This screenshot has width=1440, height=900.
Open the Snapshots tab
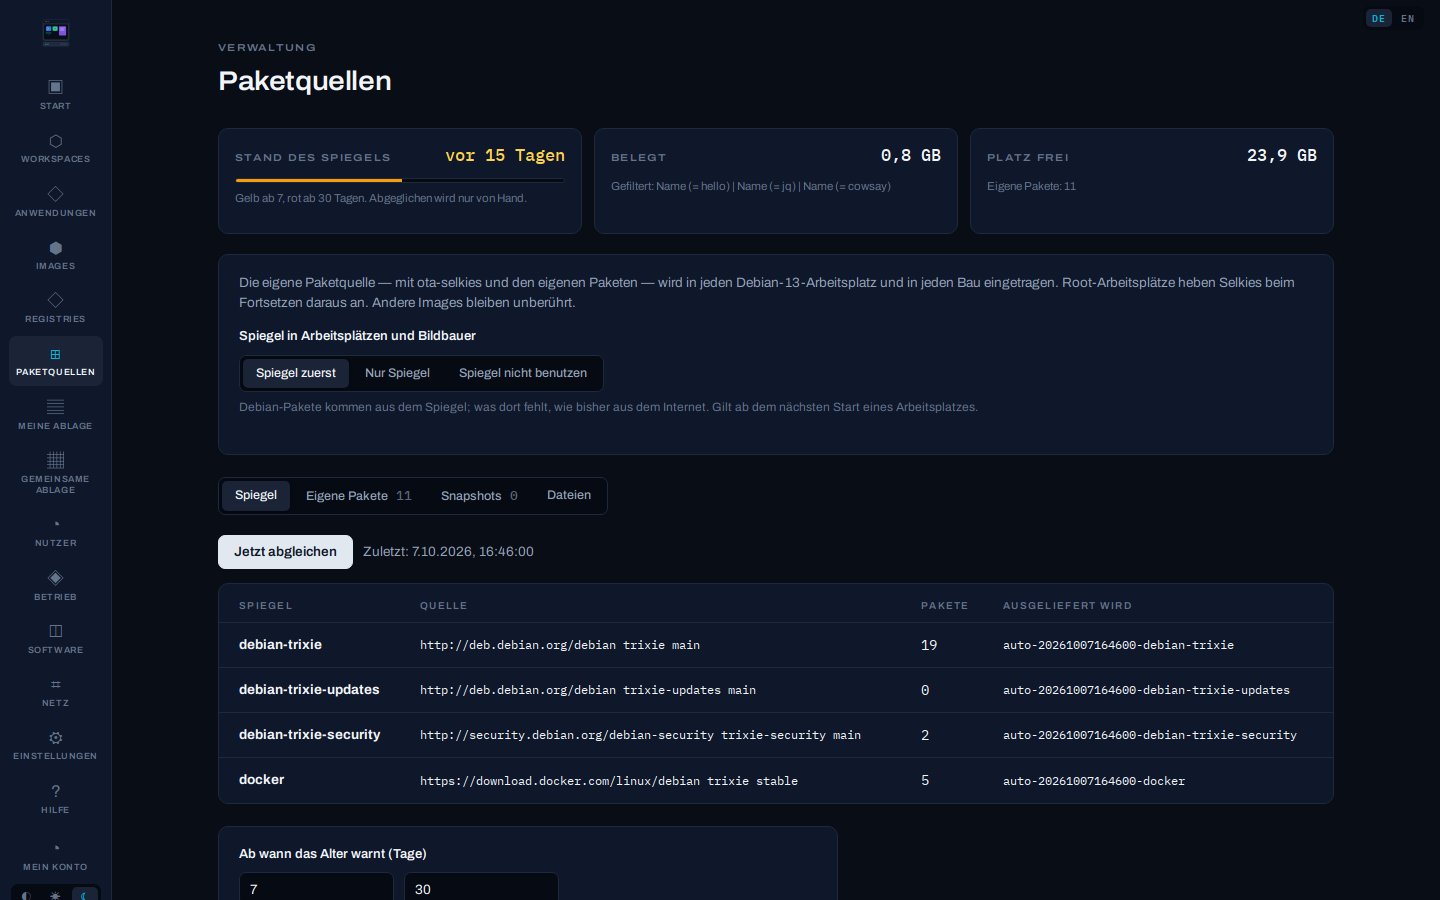(x=479, y=496)
